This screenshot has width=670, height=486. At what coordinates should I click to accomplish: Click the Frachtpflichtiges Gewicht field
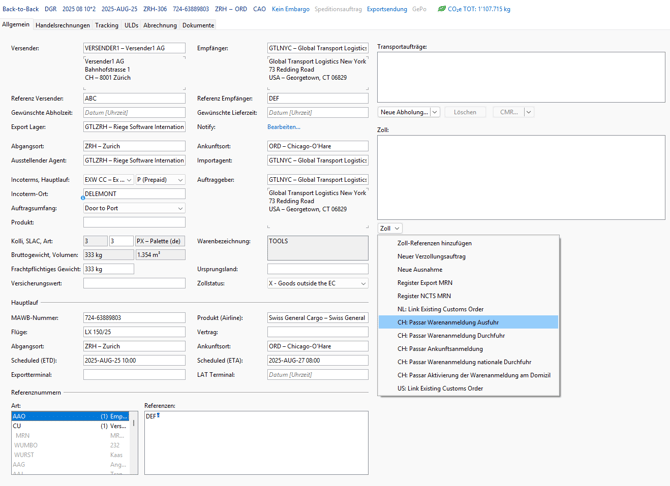109,269
